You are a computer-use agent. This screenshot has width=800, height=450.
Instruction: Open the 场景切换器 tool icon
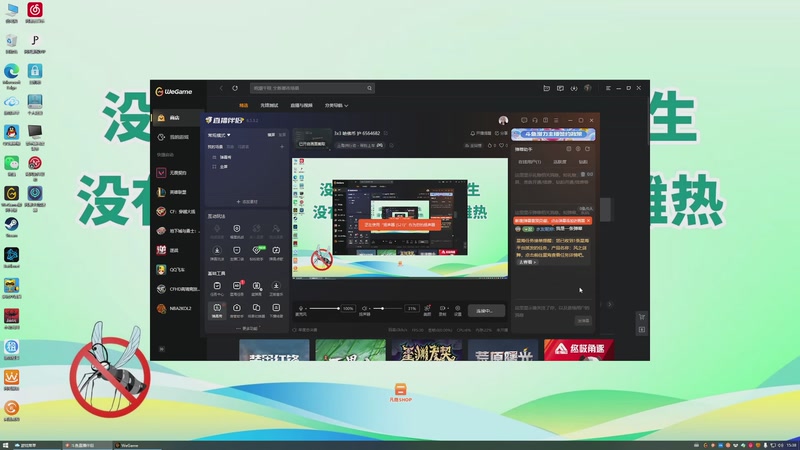click(x=257, y=310)
